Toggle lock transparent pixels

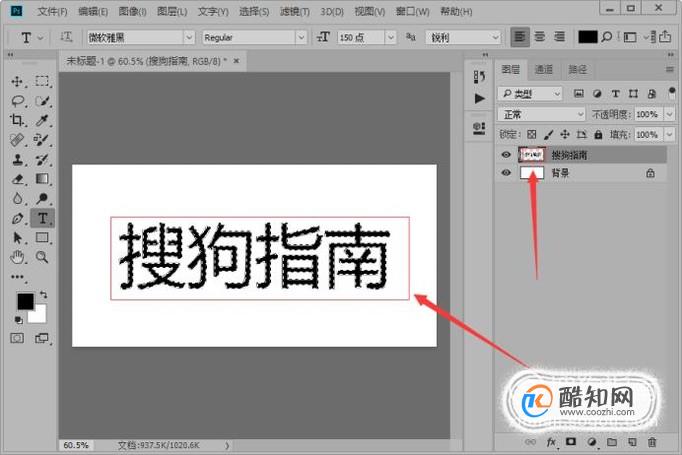[532, 134]
